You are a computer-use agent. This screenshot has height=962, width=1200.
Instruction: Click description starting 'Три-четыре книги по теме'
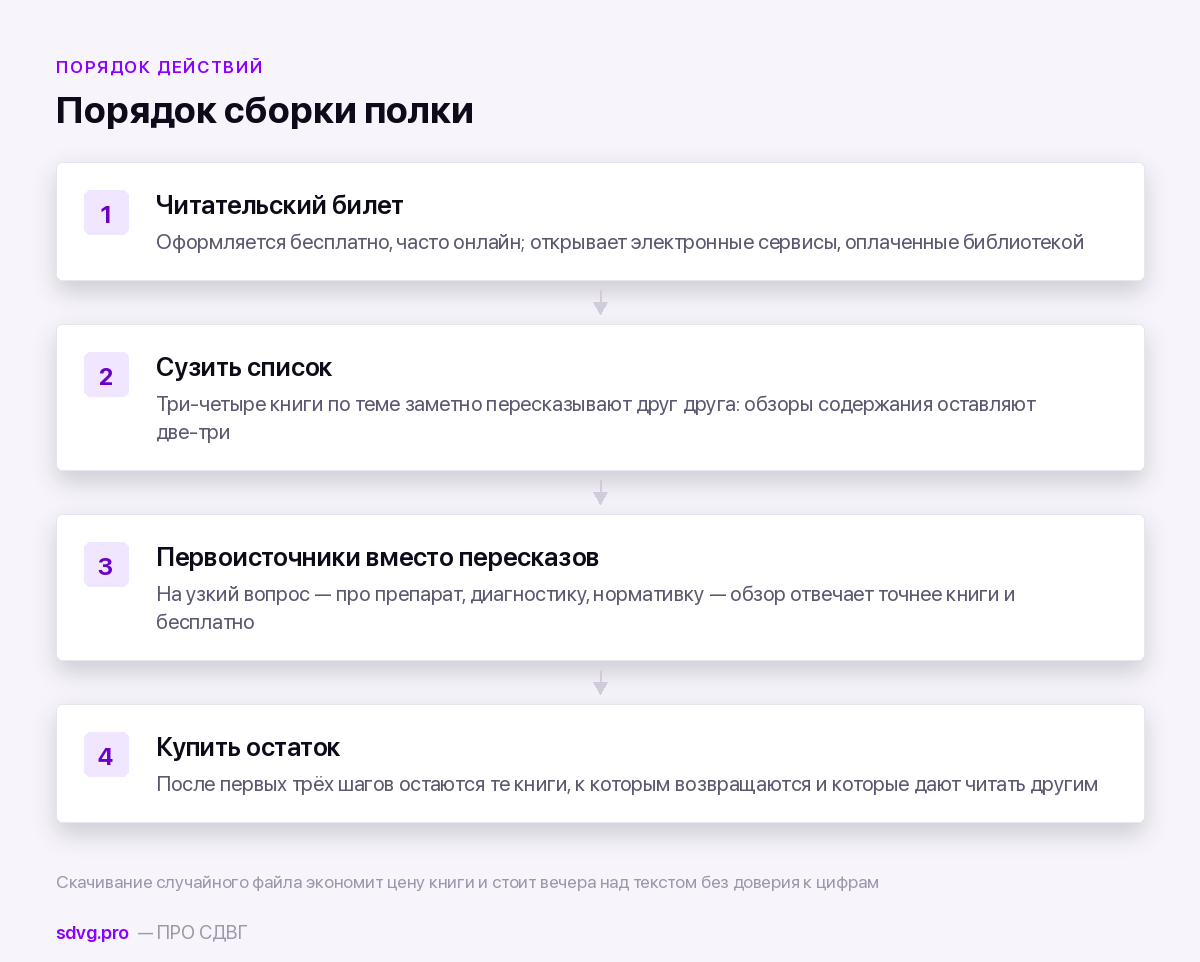pyautogui.click(x=596, y=418)
